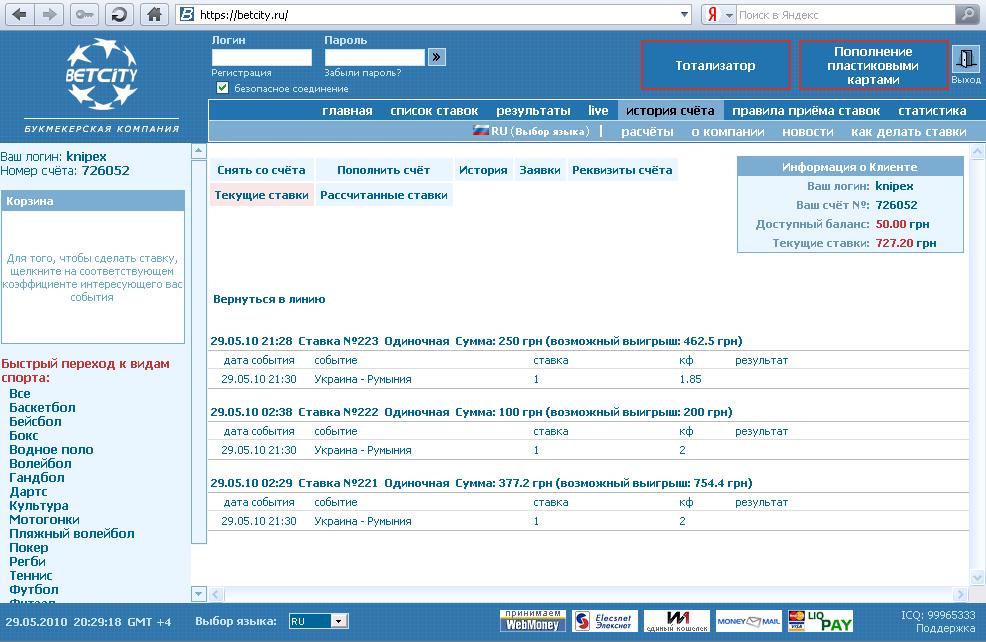The width and height of the screenshot is (986, 642).
Task: Click the Выход exit door icon
Action: [x=965, y=60]
